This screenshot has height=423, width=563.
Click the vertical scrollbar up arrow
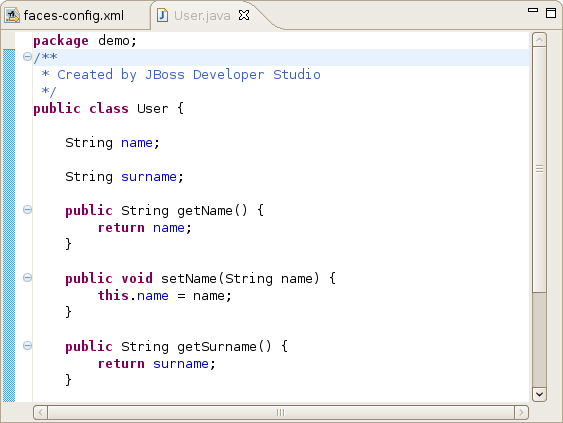click(x=539, y=39)
